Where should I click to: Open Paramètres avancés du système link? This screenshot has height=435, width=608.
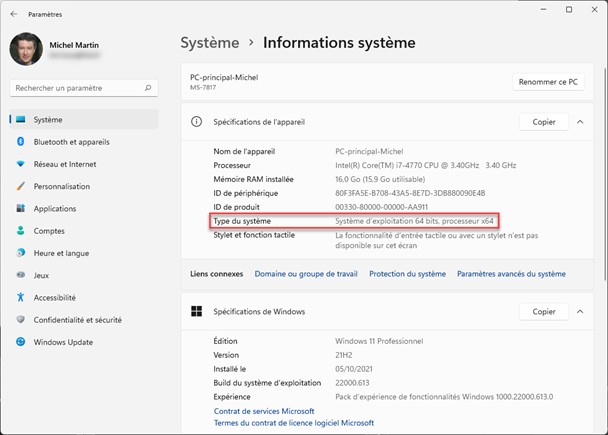511,274
